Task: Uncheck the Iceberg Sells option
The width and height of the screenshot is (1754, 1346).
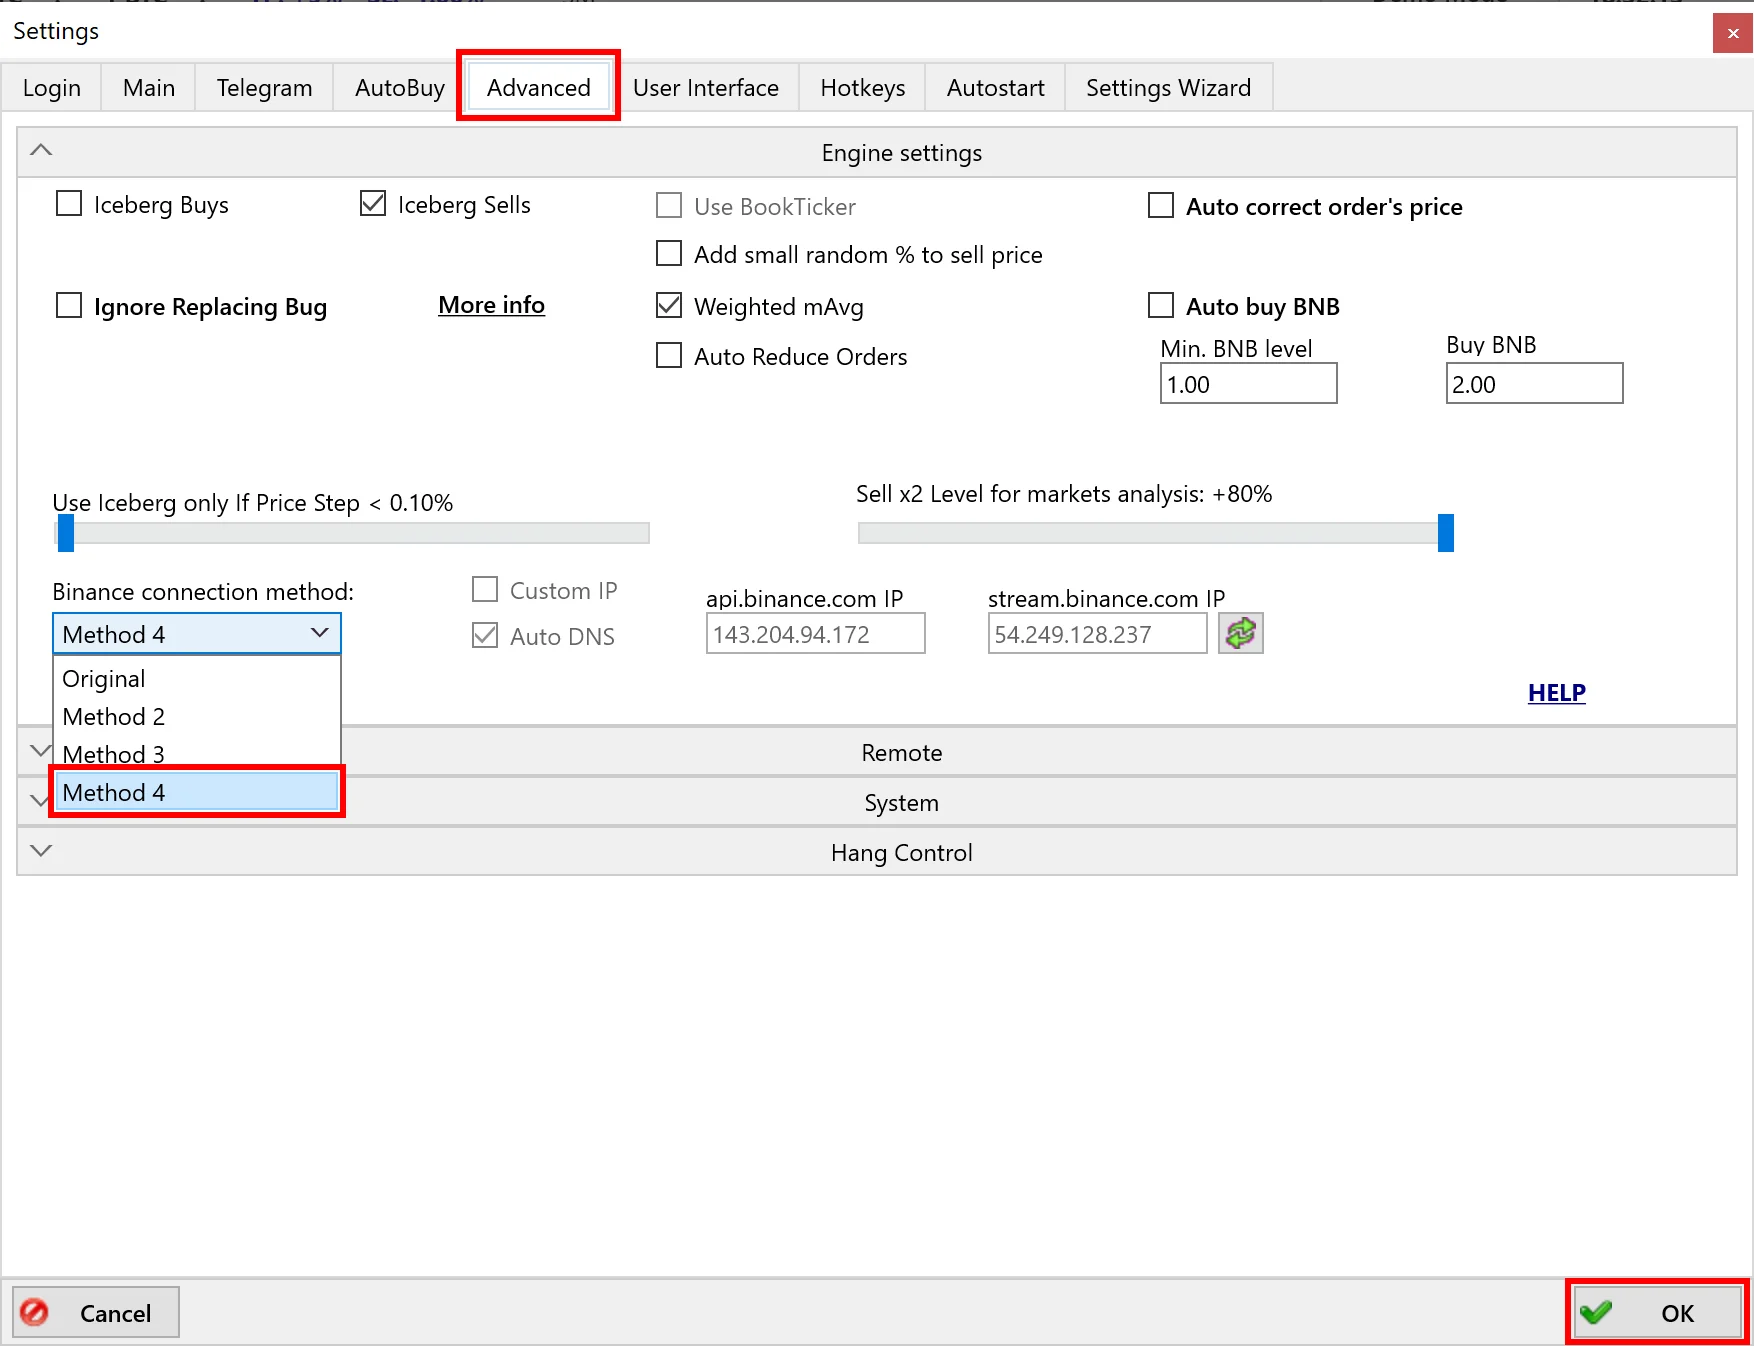Action: pyautogui.click(x=373, y=204)
